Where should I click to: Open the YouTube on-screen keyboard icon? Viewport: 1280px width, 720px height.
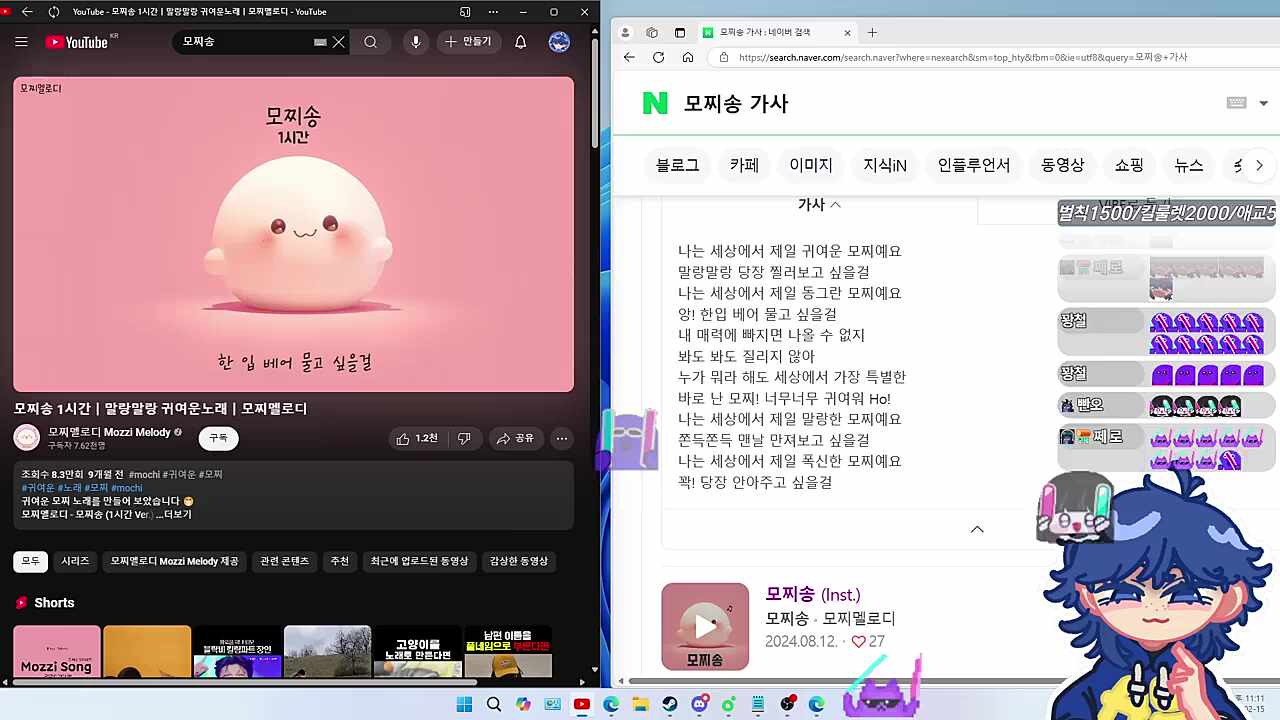click(x=320, y=42)
